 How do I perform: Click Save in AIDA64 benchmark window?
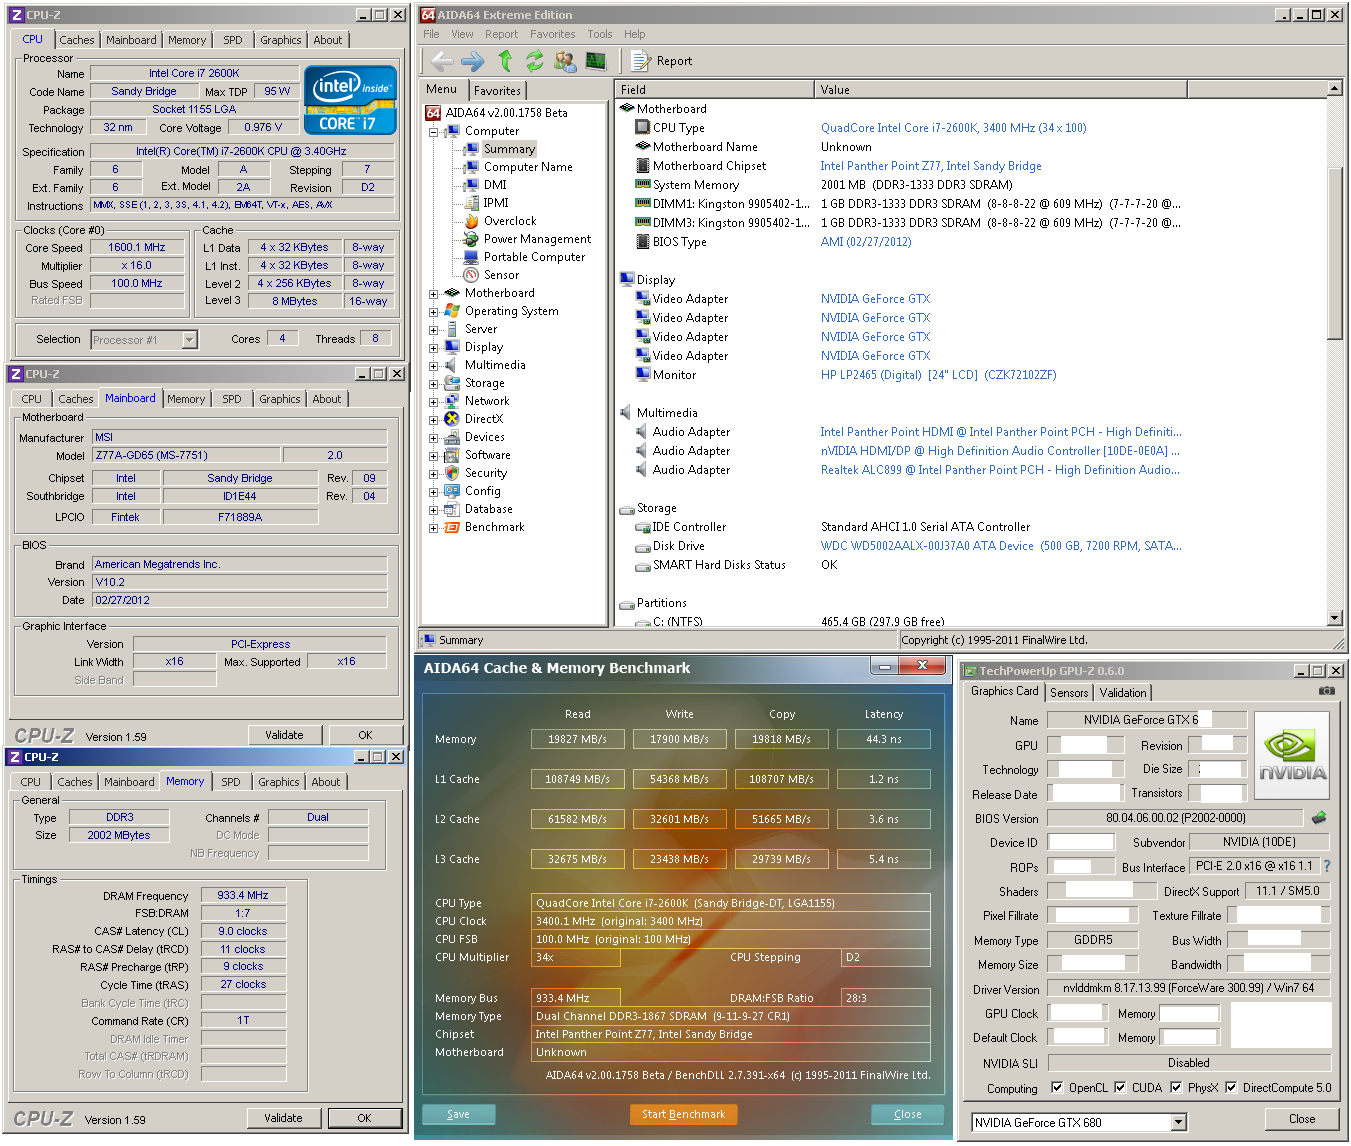(x=458, y=1114)
